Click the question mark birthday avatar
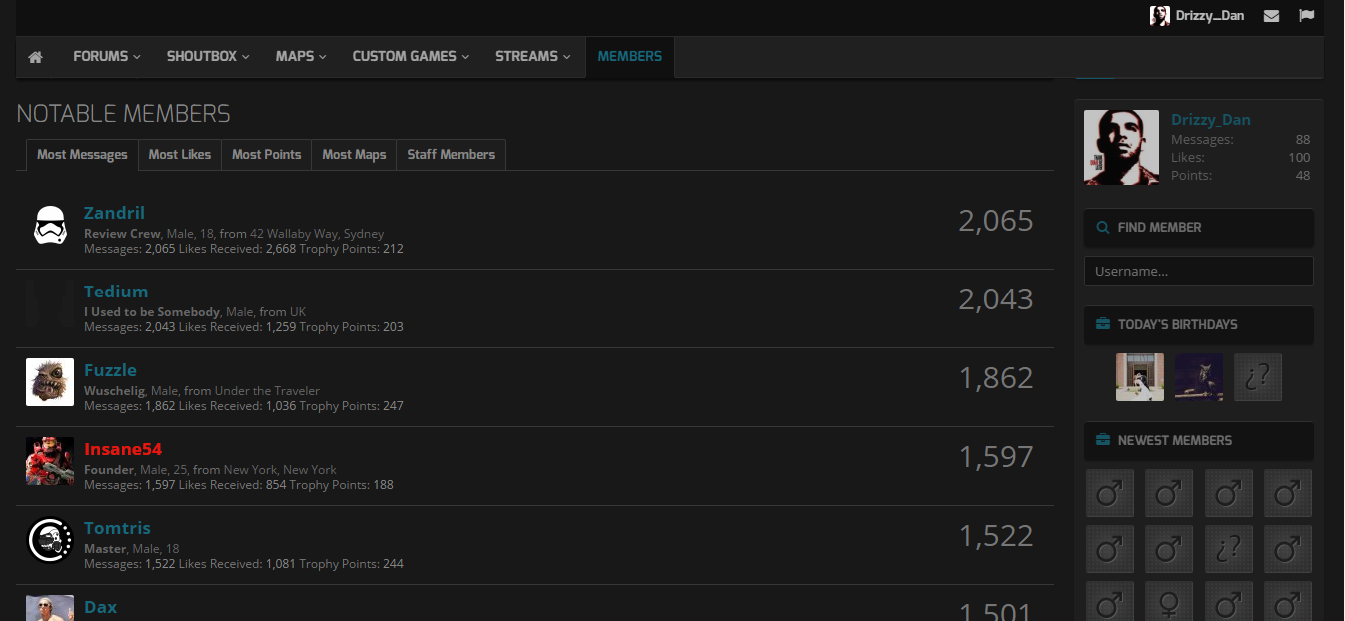Viewport: 1345px width, 621px height. (x=1257, y=377)
